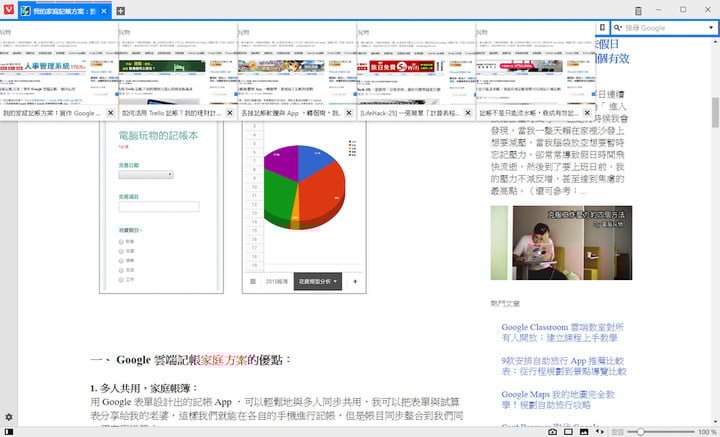
Task: Open page actions code brackets icon
Action: [600, 431]
